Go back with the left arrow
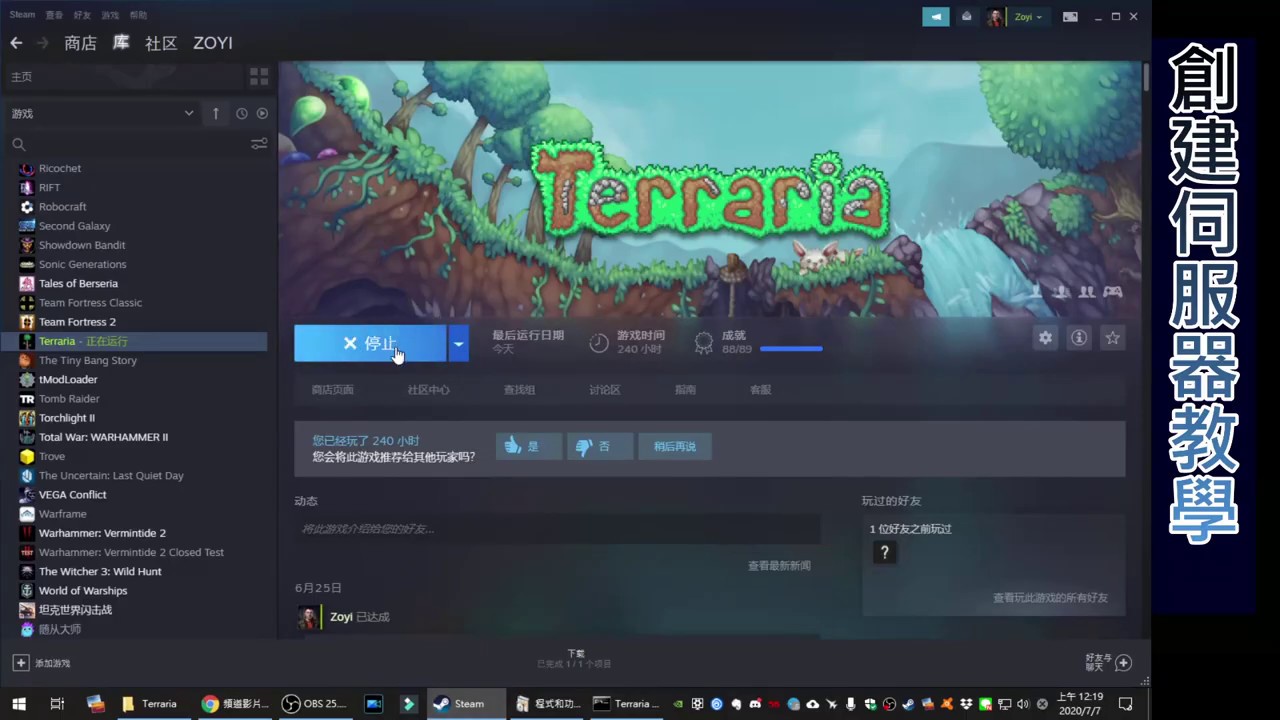The height and width of the screenshot is (720, 1280). pyautogui.click(x=16, y=43)
